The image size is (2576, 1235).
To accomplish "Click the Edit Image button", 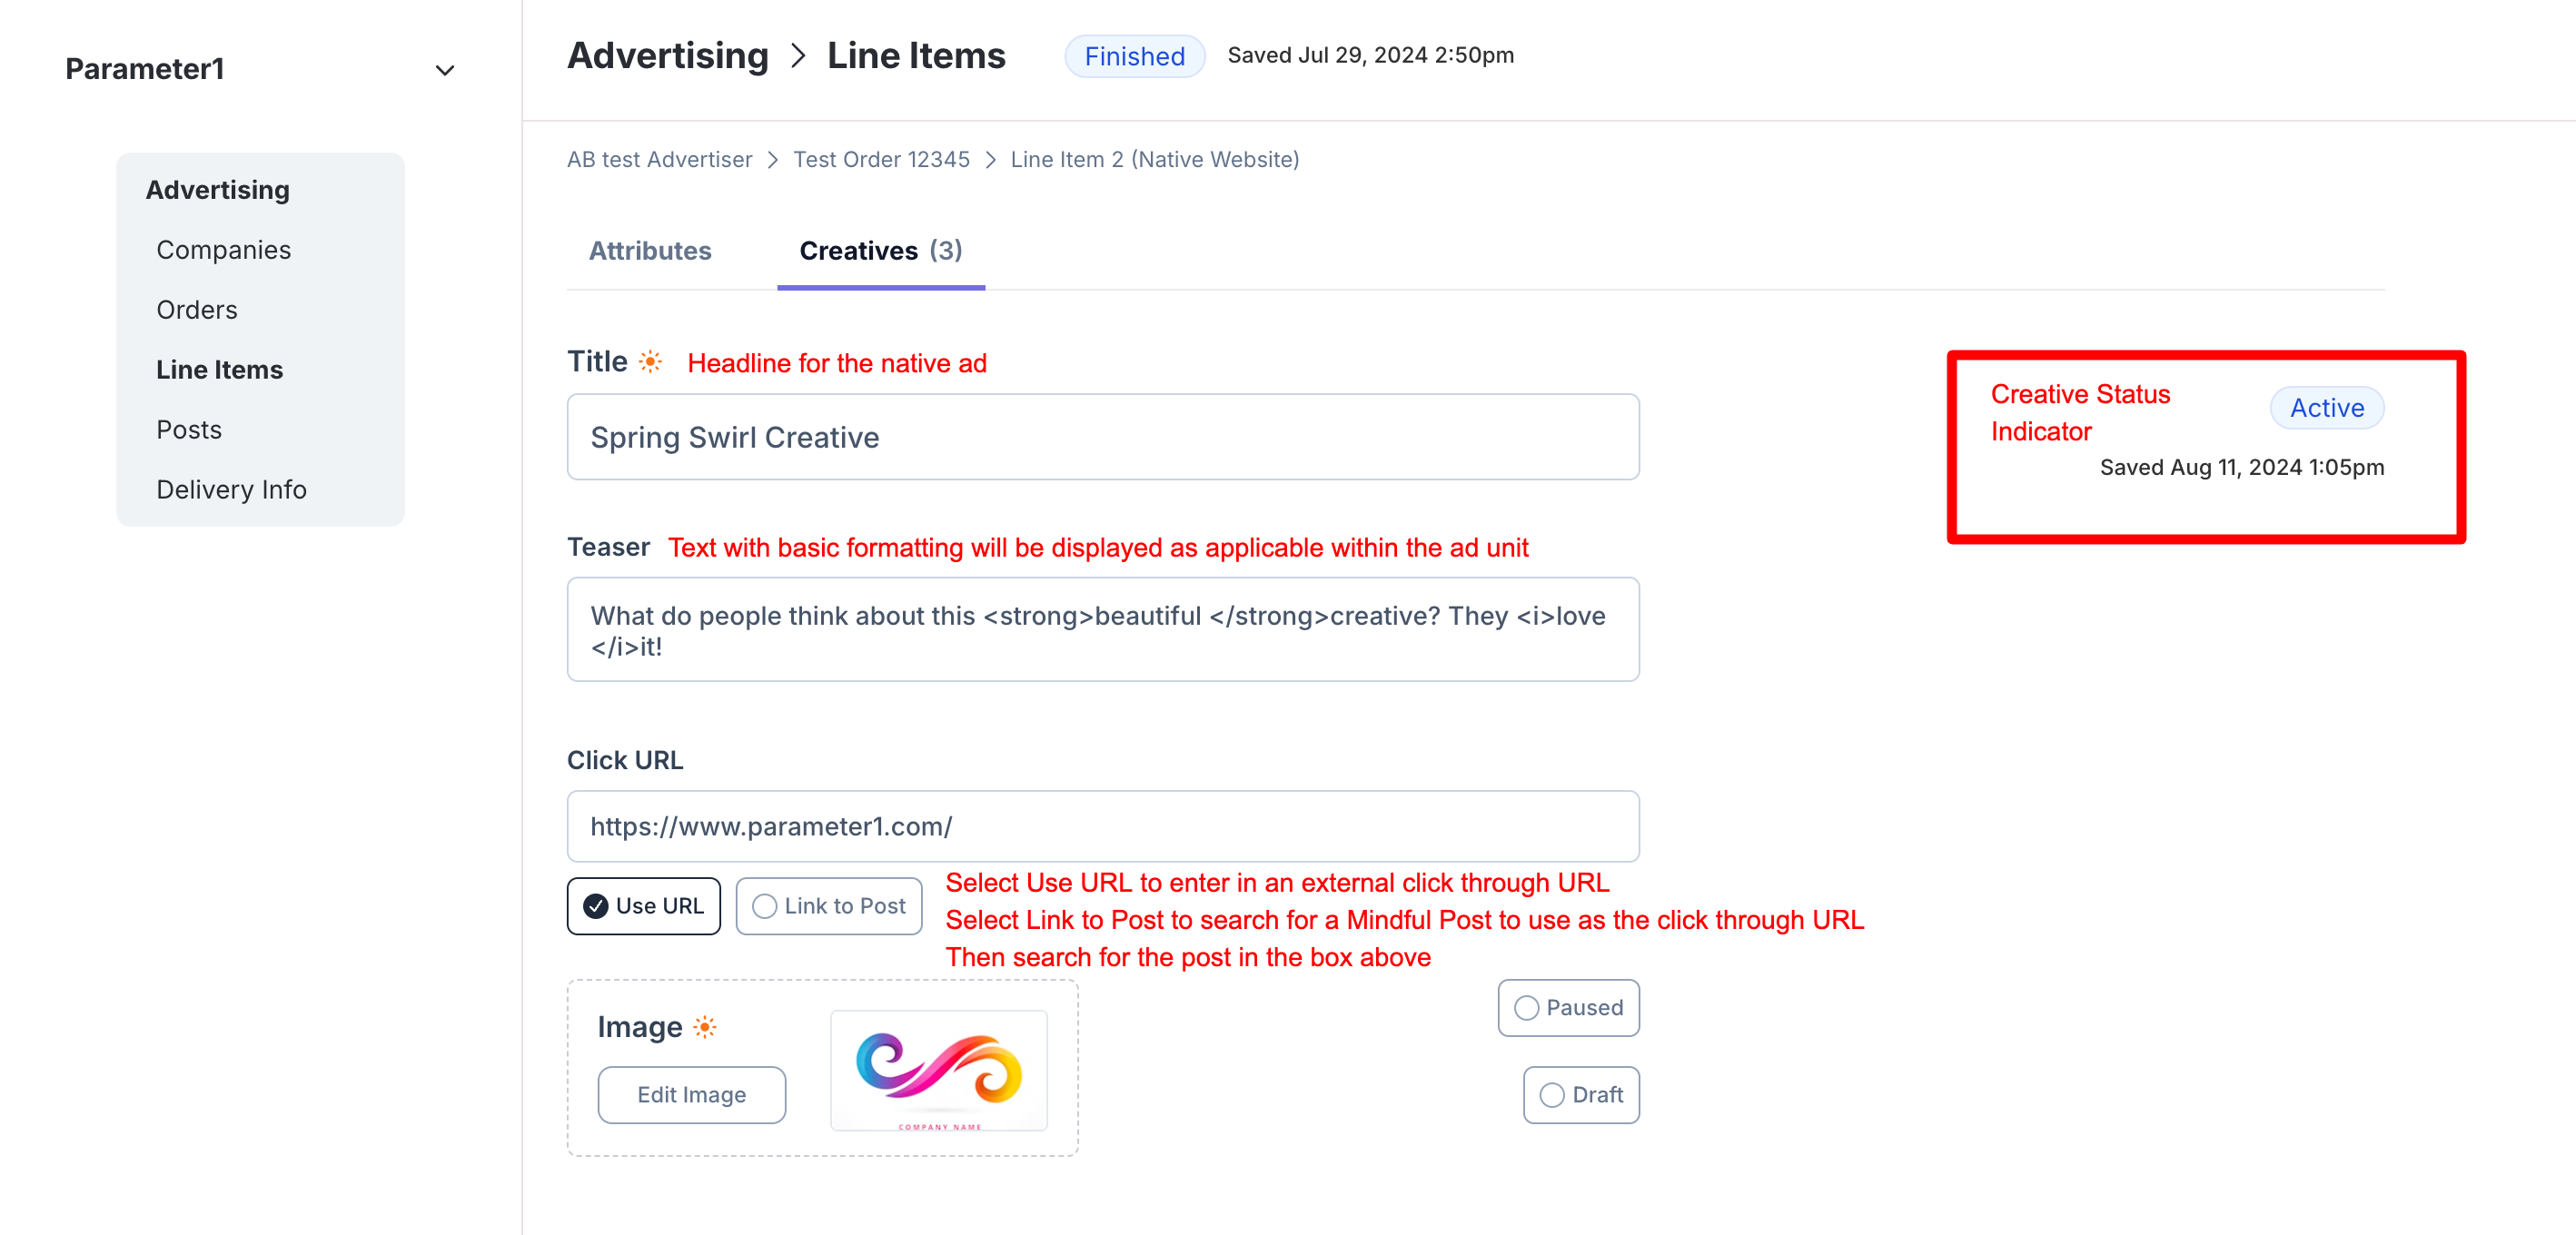I will pos(691,1095).
